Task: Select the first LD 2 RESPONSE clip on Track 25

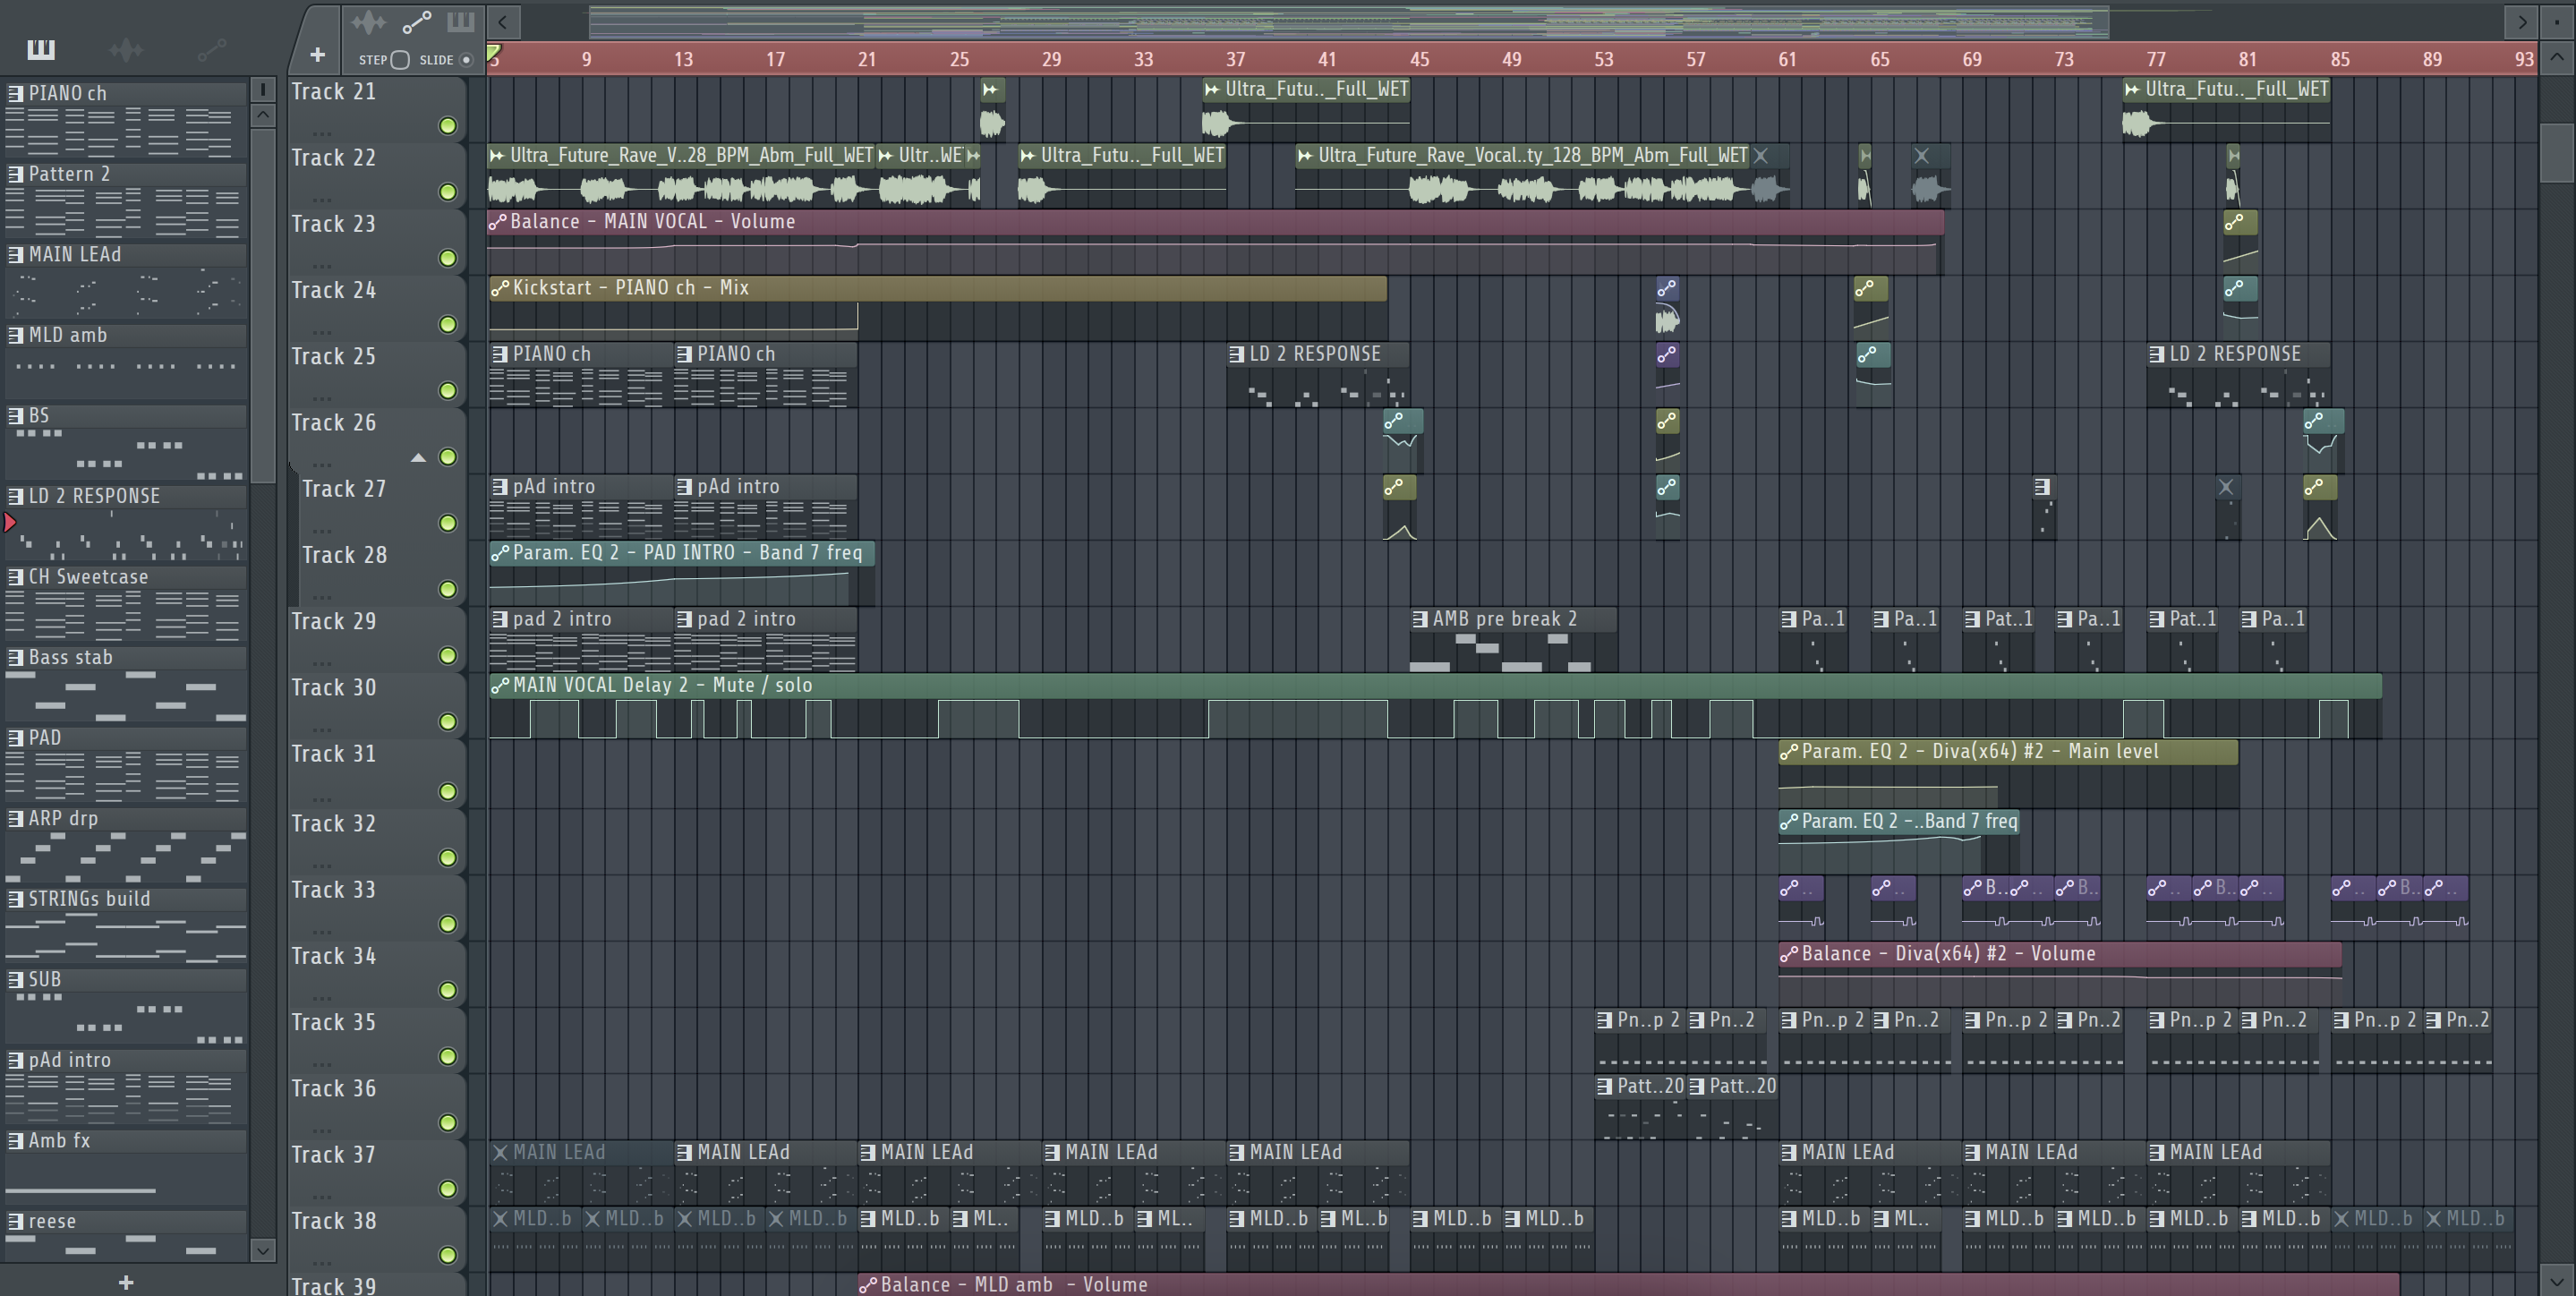Action: [1318, 375]
